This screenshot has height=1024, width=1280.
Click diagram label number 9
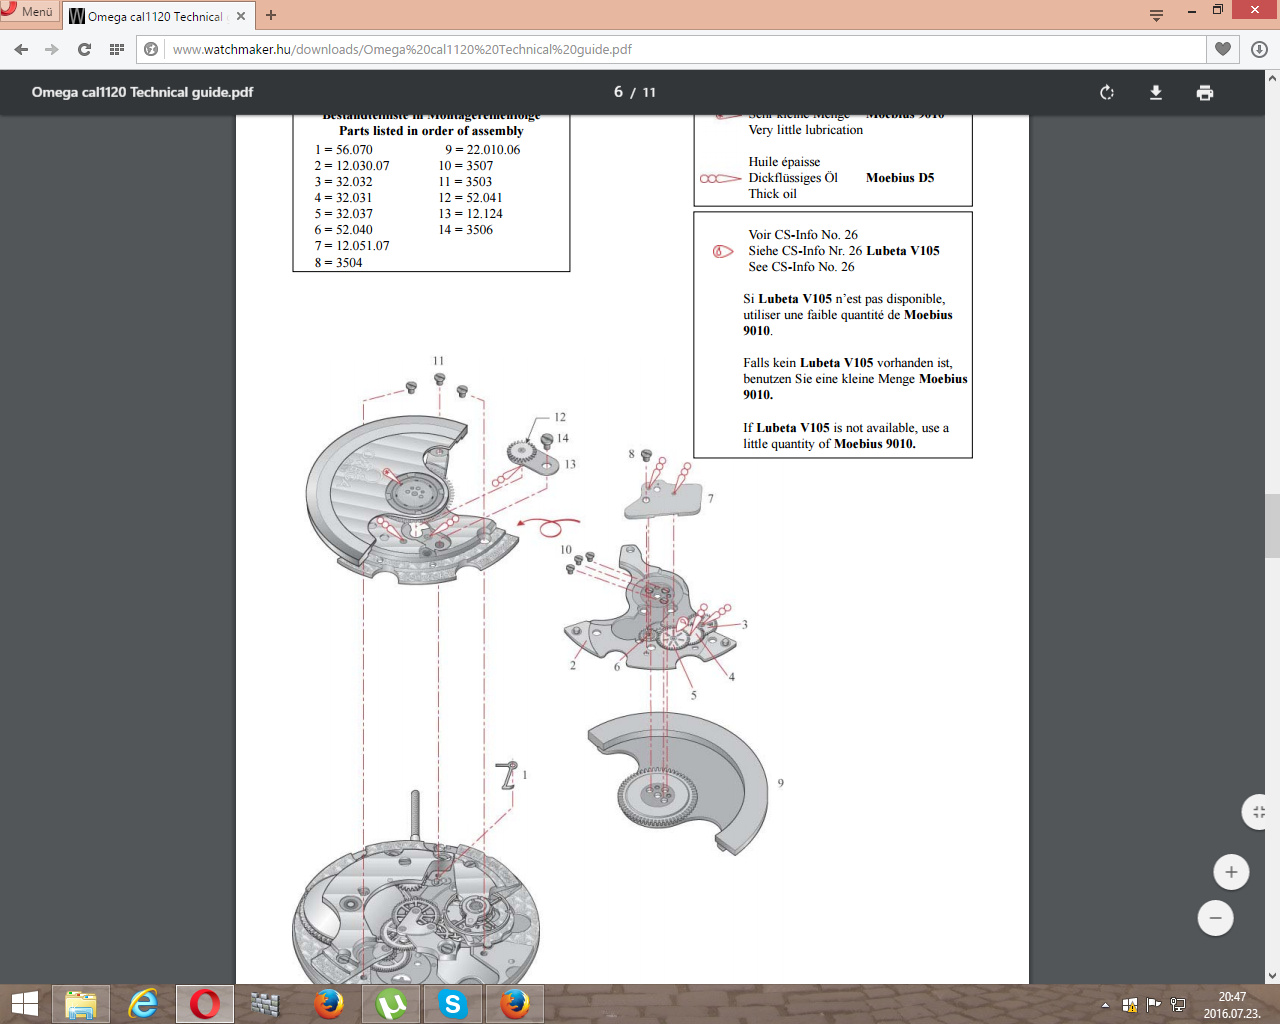pyautogui.click(x=781, y=783)
